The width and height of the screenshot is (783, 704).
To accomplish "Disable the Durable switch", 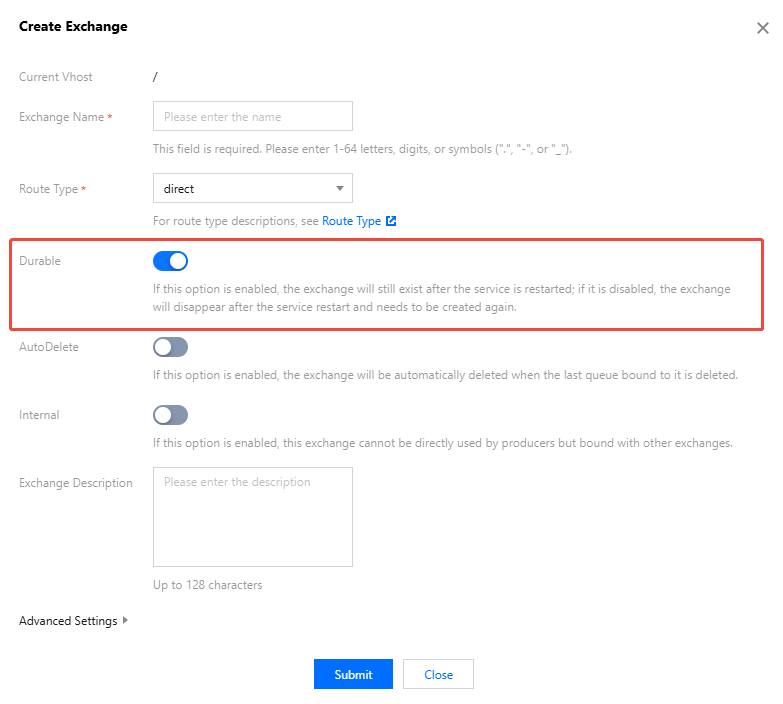I will [170, 261].
